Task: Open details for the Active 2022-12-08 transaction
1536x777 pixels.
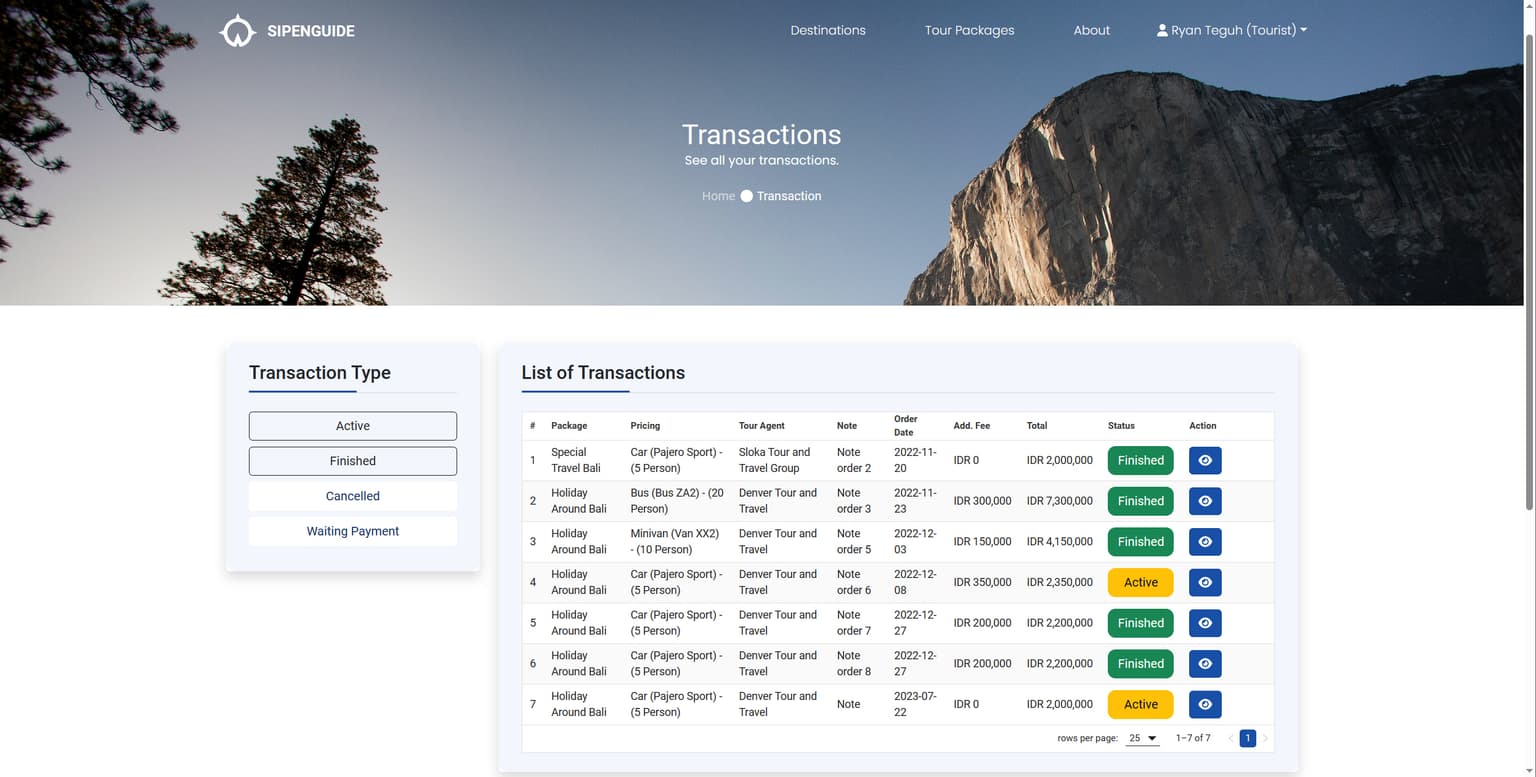Action: [x=1204, y=582]
